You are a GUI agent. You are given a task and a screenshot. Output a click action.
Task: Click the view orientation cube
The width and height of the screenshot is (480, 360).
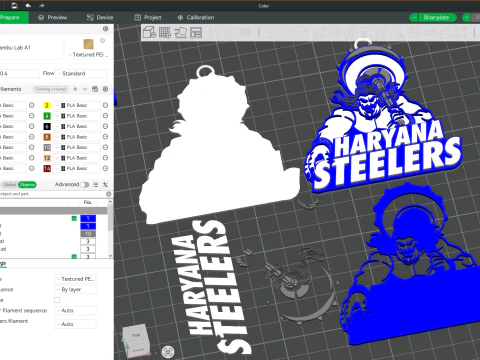pos(136,341)
